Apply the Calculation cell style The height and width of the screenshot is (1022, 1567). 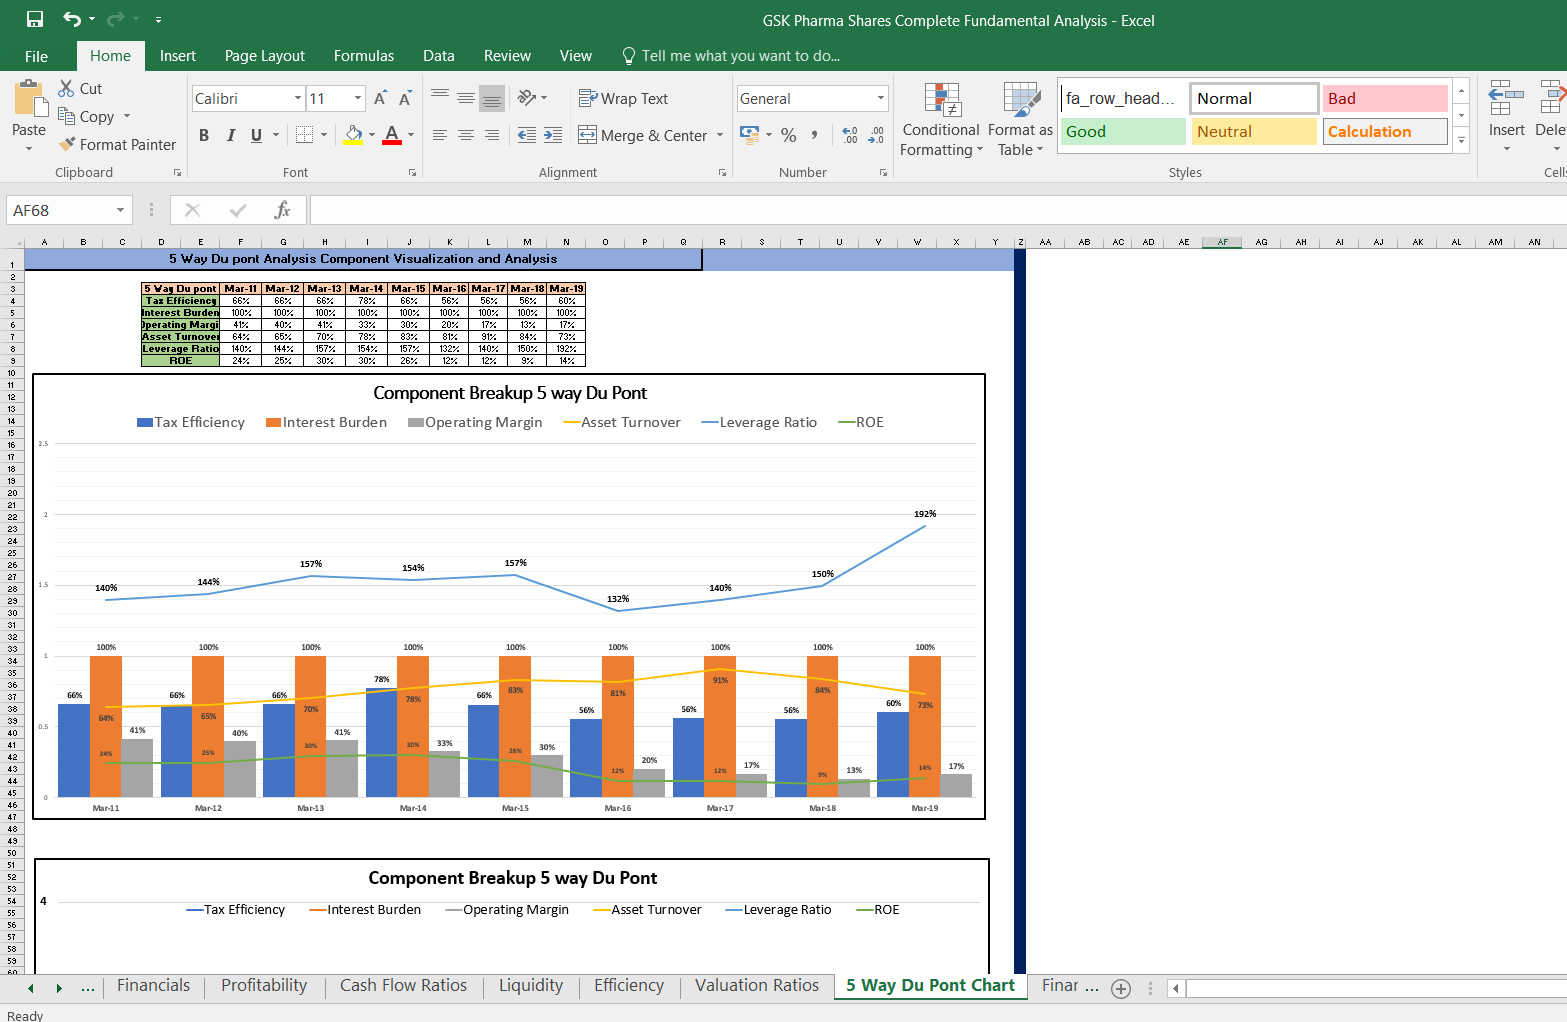[x=1385, y=131]
